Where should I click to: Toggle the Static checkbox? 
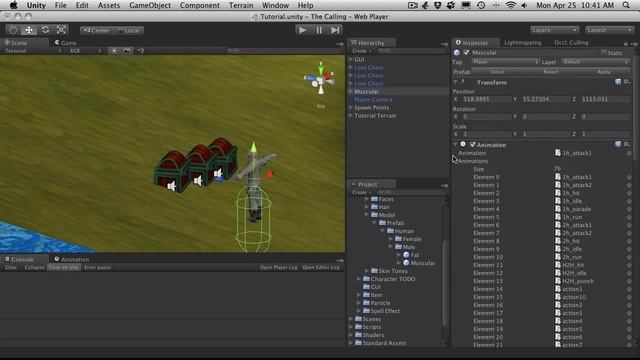click(x=603, y=52)
